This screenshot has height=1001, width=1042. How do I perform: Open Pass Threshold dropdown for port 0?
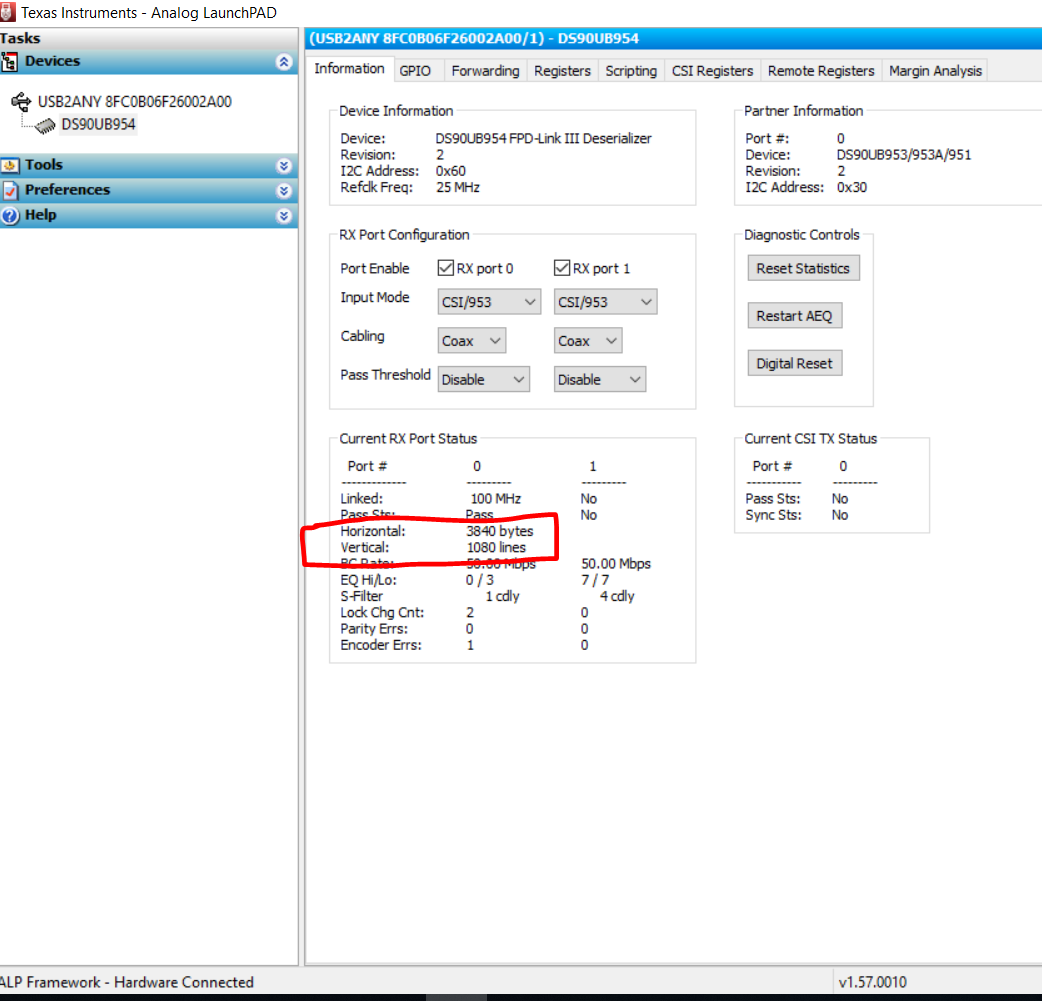point(484,379)
